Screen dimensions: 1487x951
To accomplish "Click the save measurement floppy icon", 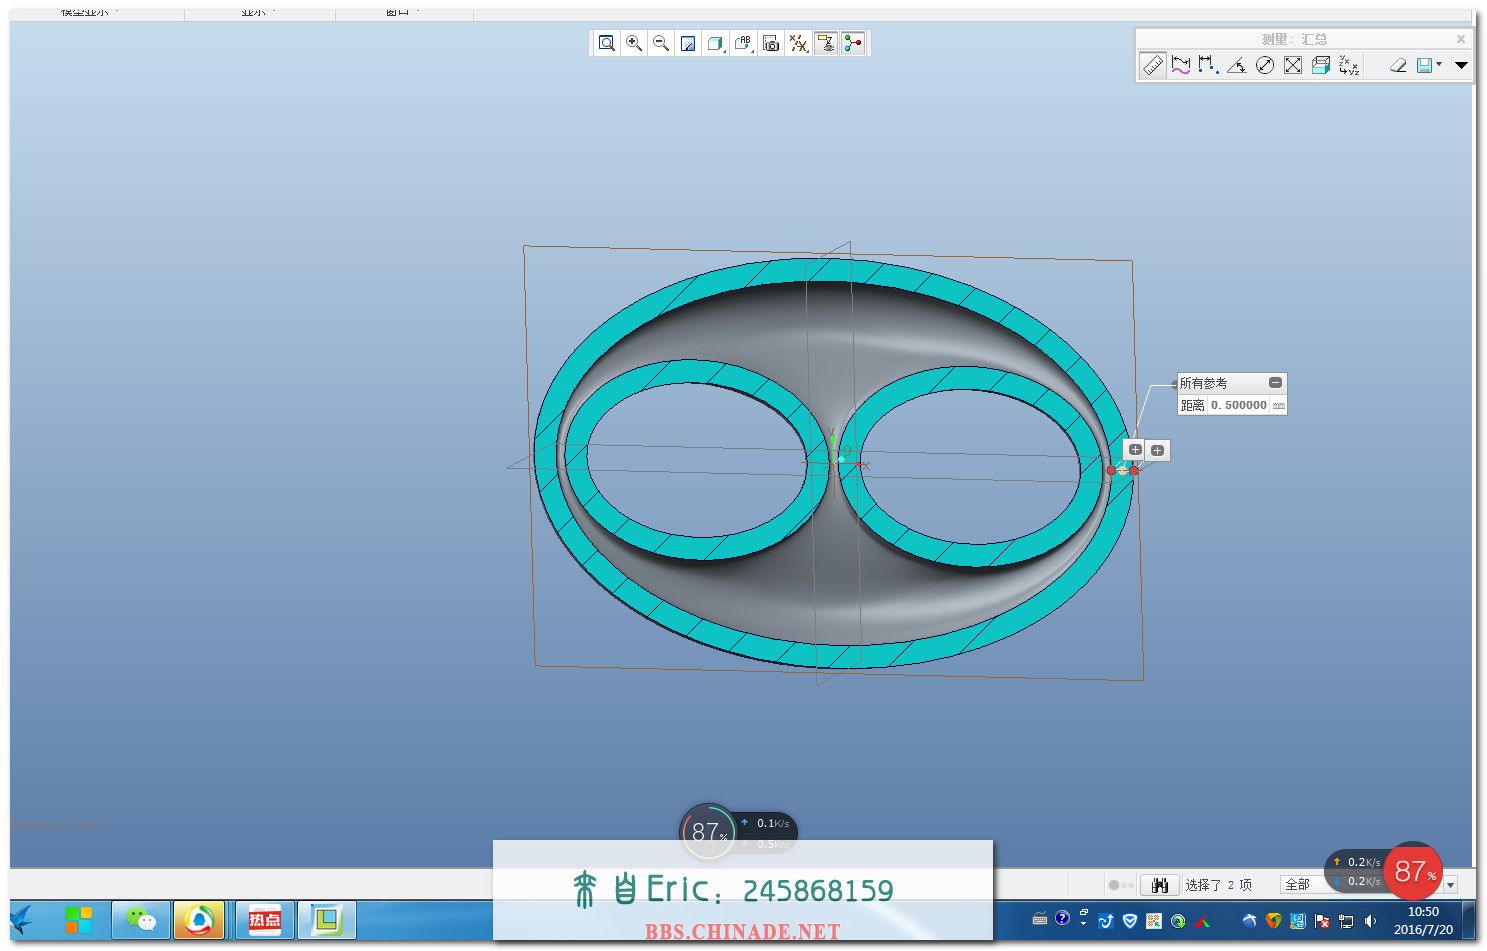I will click(1424, 65).
